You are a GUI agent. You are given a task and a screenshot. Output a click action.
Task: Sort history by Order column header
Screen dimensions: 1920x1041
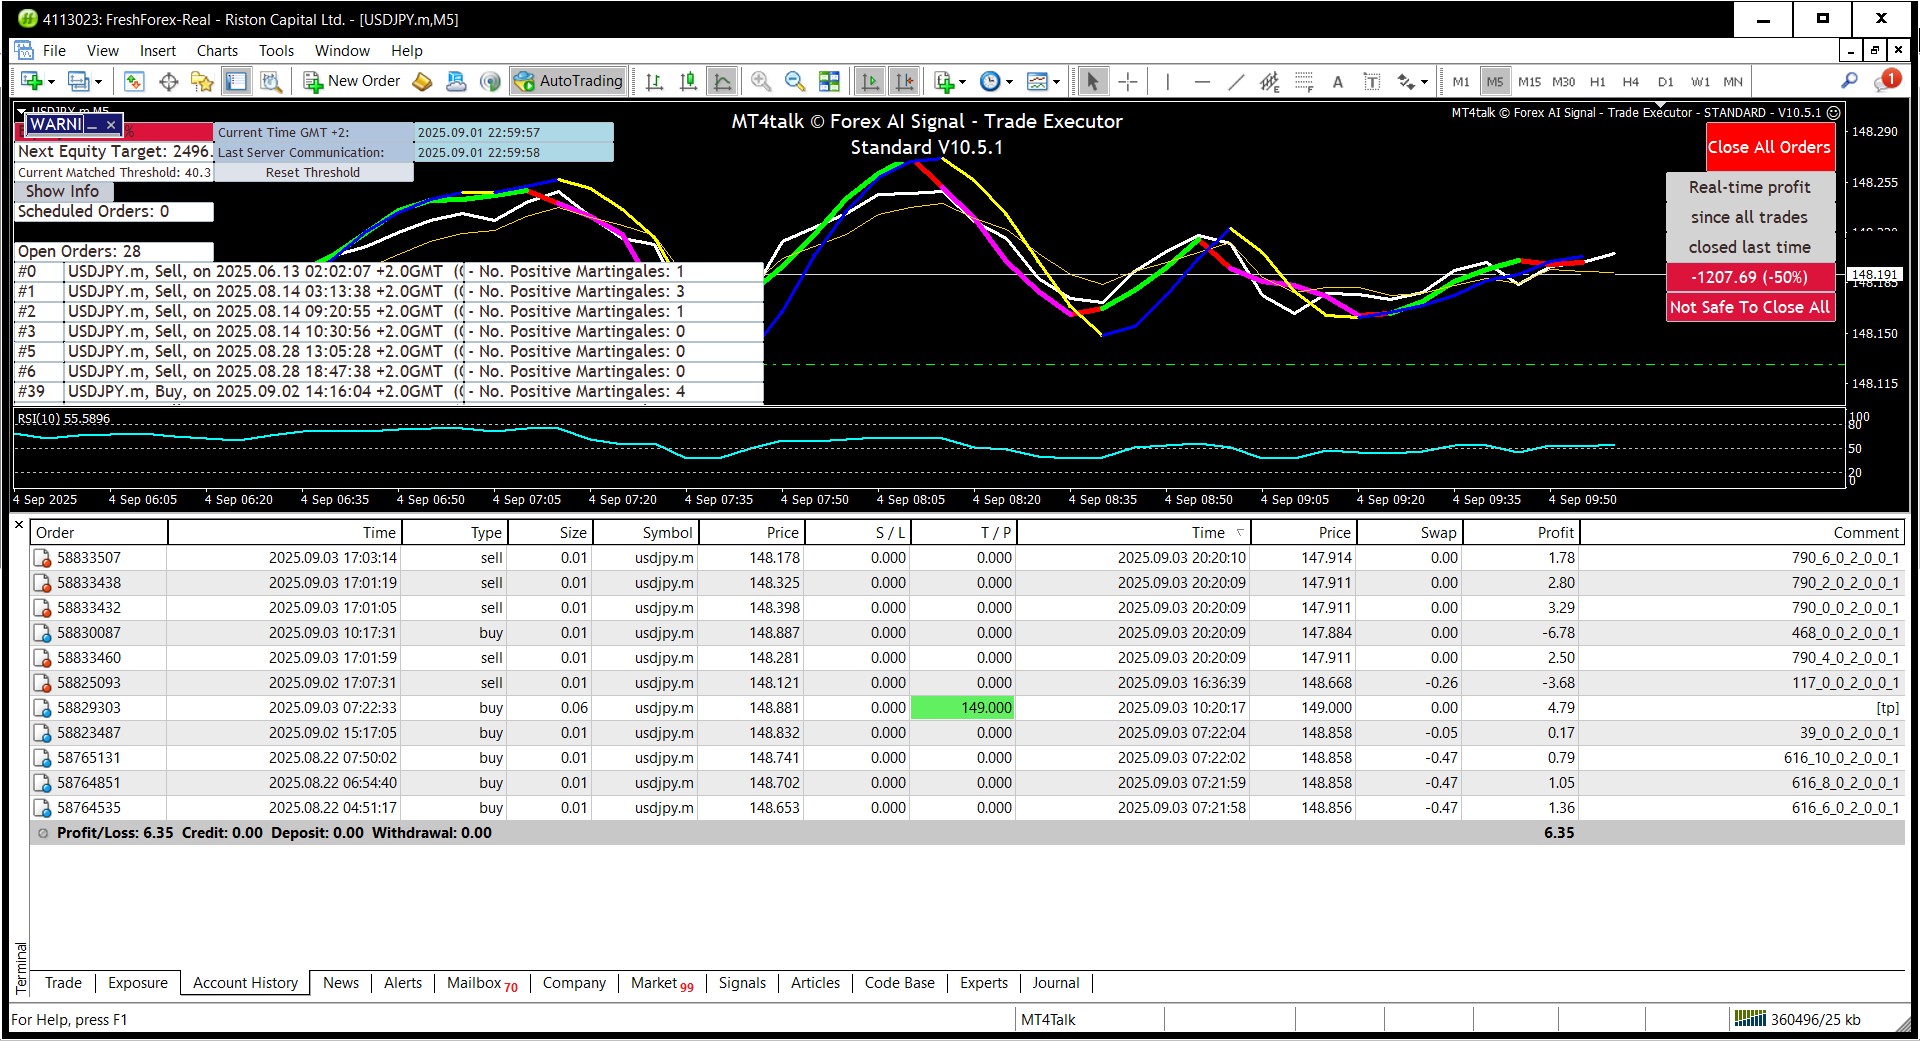tap(98, 533)
